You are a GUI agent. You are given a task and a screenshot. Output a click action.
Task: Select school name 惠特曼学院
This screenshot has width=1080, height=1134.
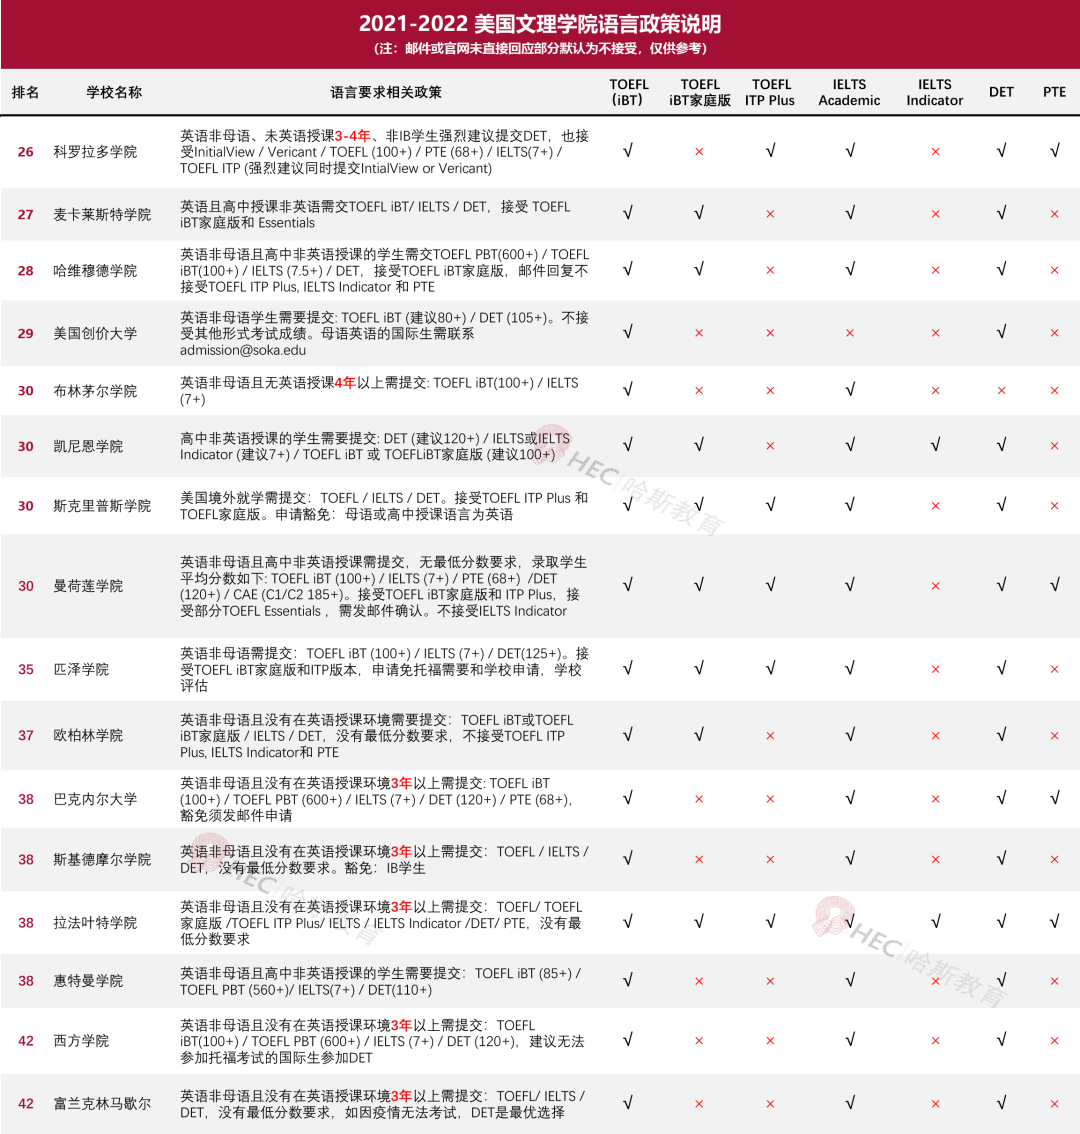[88, 981]
